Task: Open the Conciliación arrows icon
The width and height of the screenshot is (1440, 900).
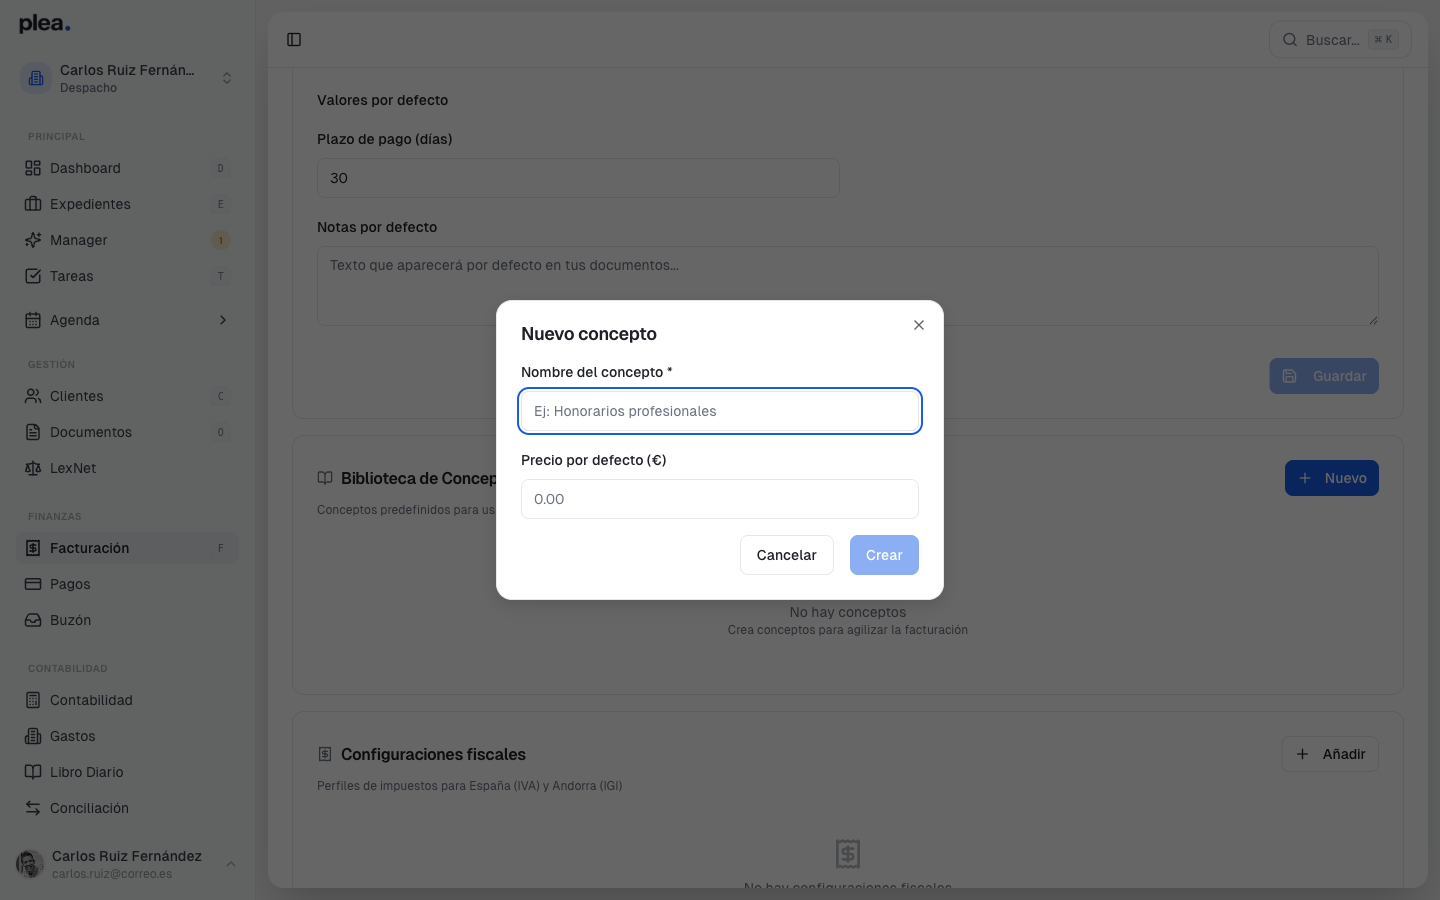Action: click(33, 808)
